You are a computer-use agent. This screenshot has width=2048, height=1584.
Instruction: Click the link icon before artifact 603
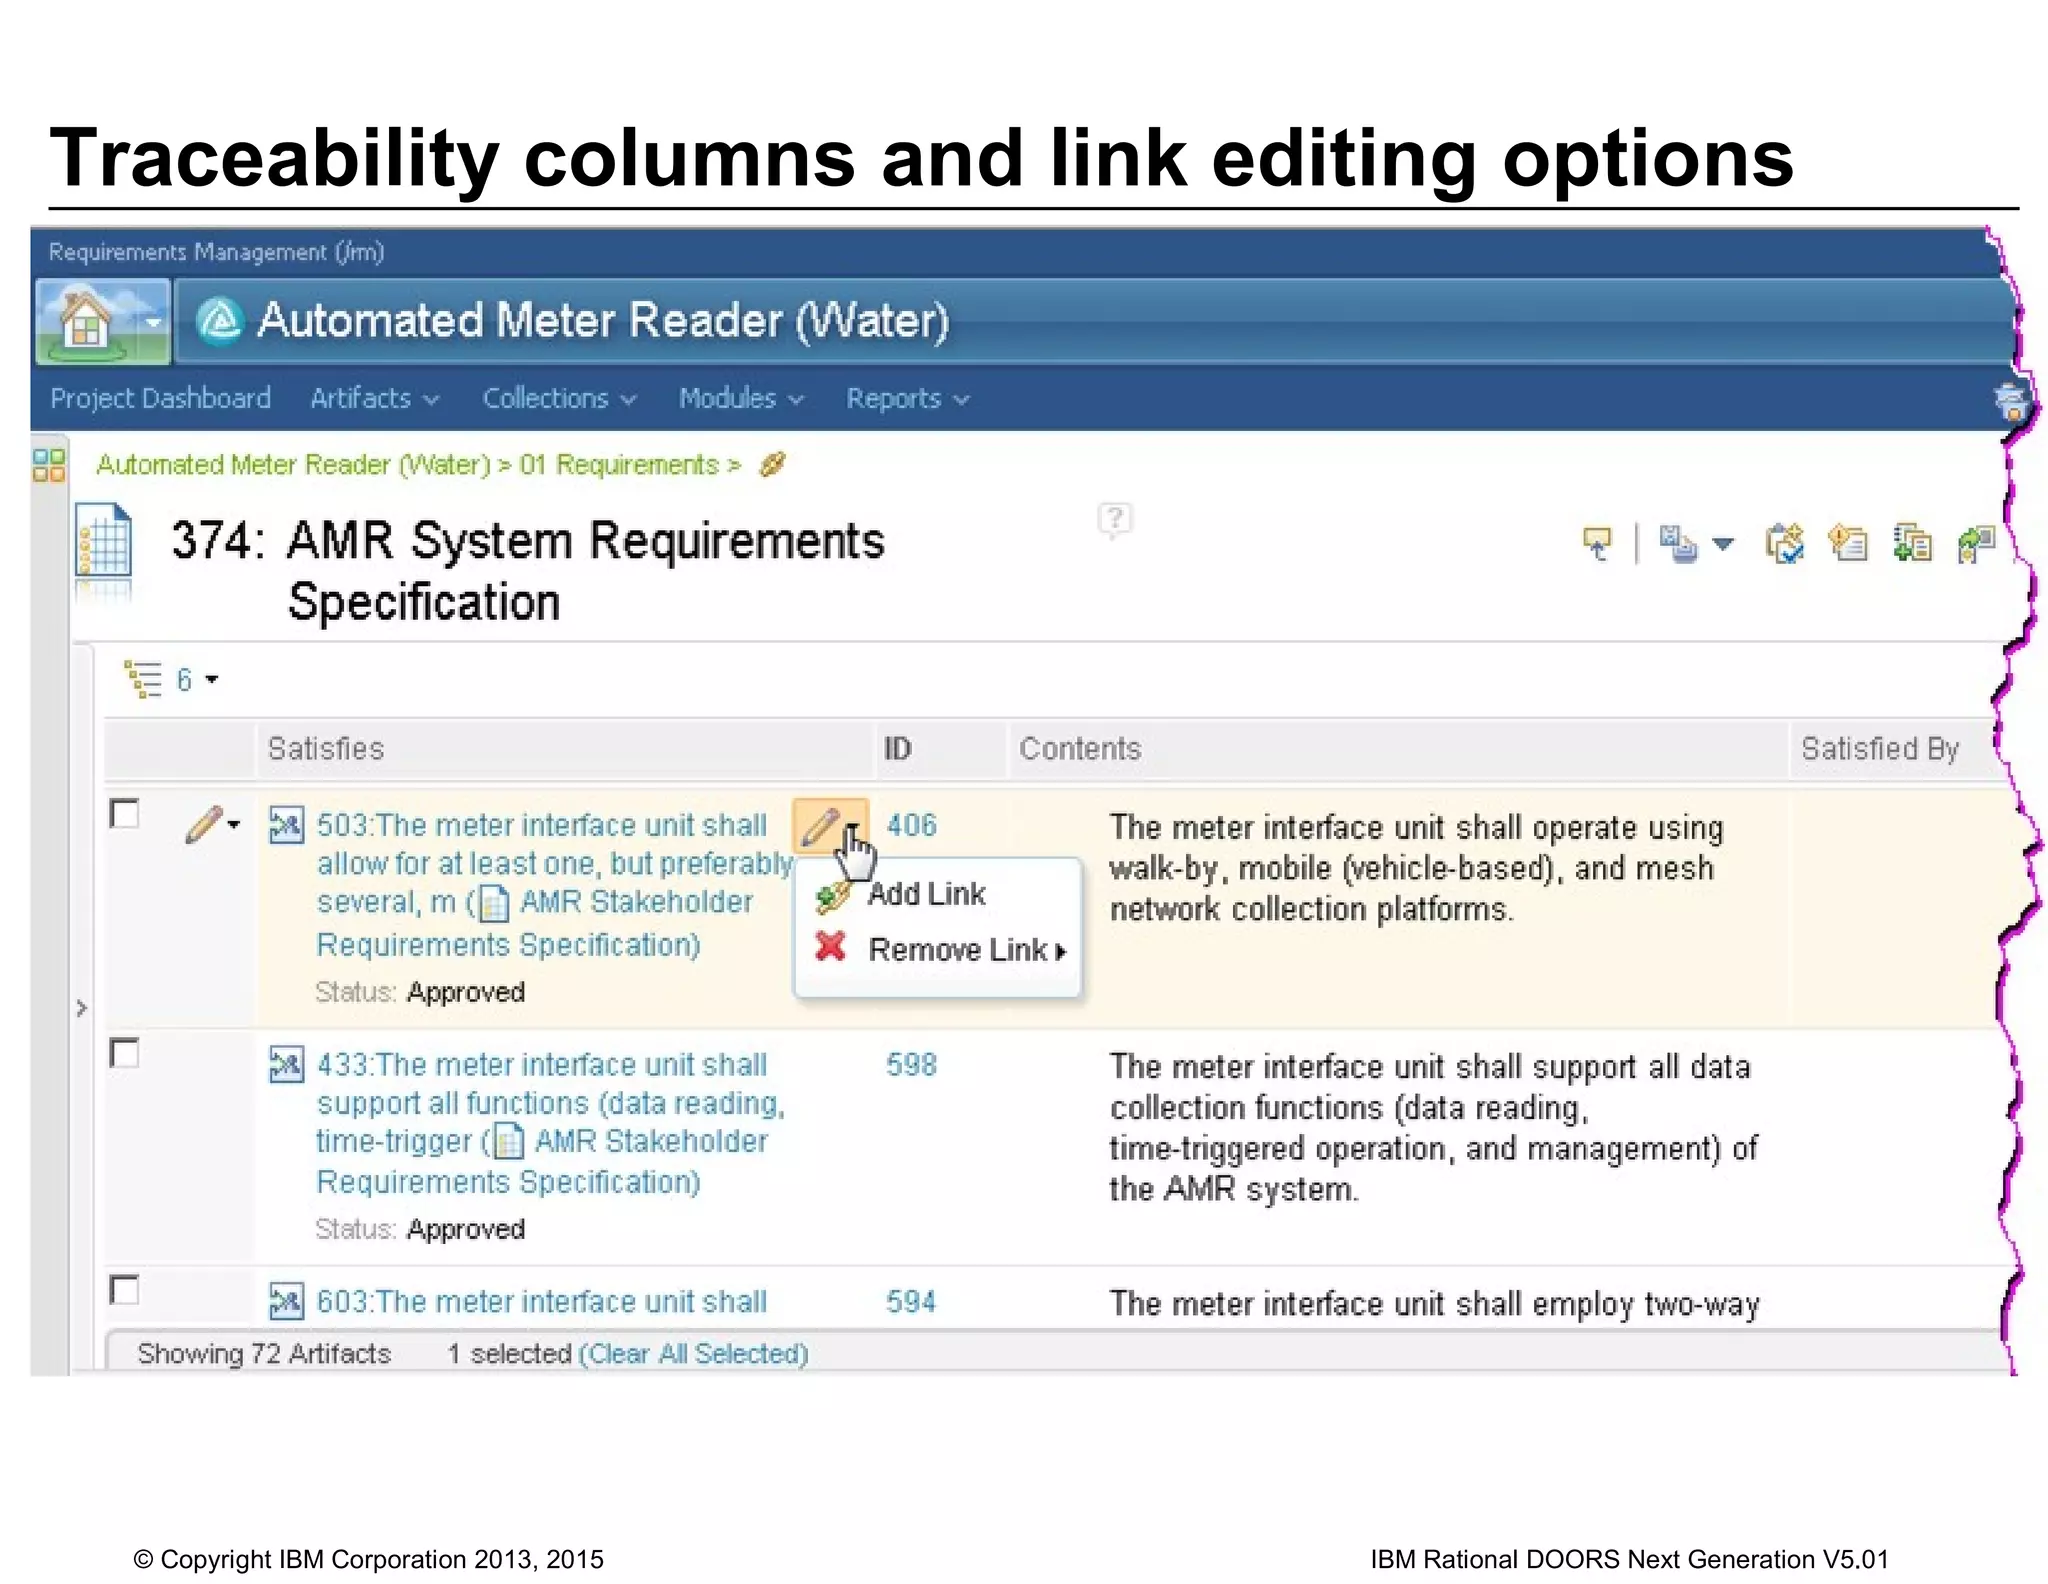click(x=286, y=1302)
